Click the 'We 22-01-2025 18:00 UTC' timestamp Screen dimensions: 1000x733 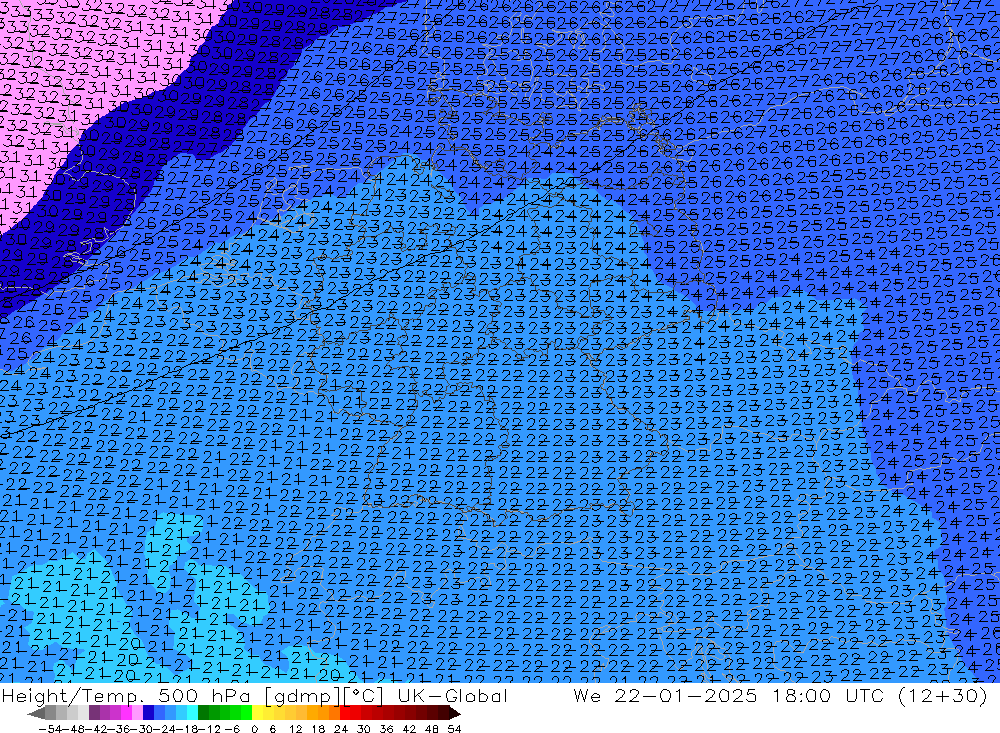[731, 695]
